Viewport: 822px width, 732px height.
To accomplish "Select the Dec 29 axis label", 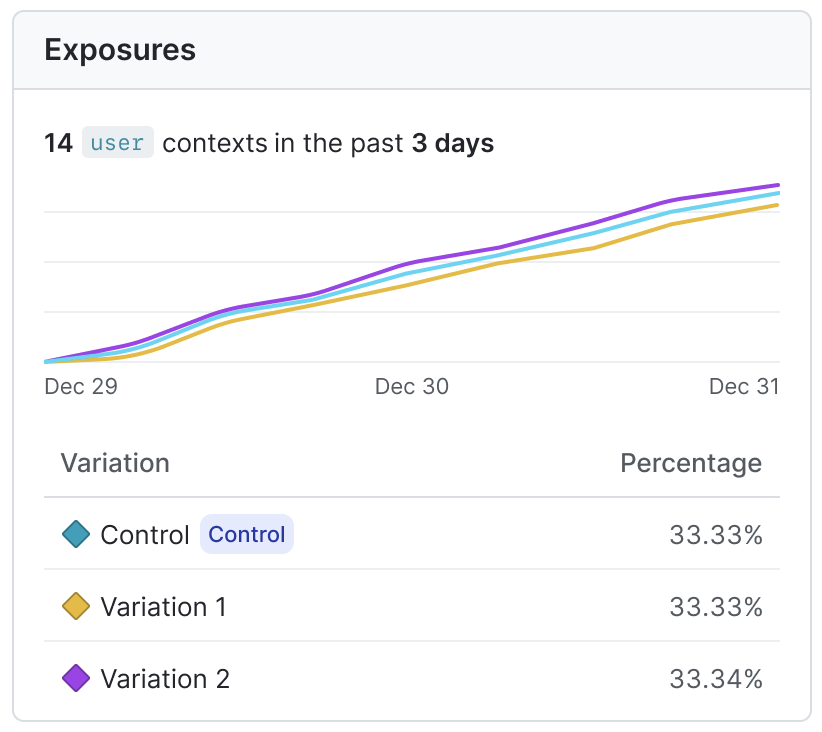I will tap(81, 387).
